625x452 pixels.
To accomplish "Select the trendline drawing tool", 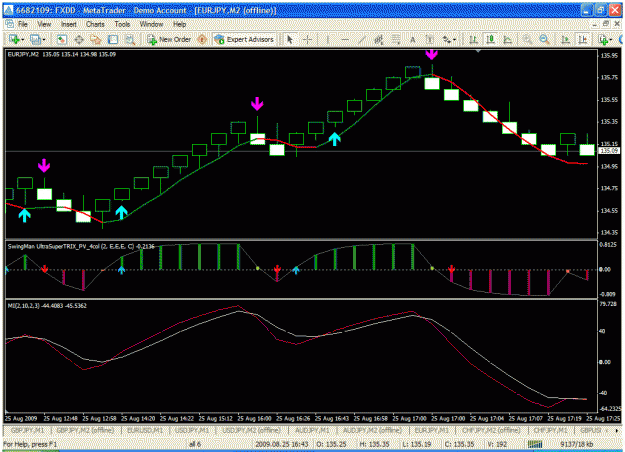I will [x=362, y=39].
